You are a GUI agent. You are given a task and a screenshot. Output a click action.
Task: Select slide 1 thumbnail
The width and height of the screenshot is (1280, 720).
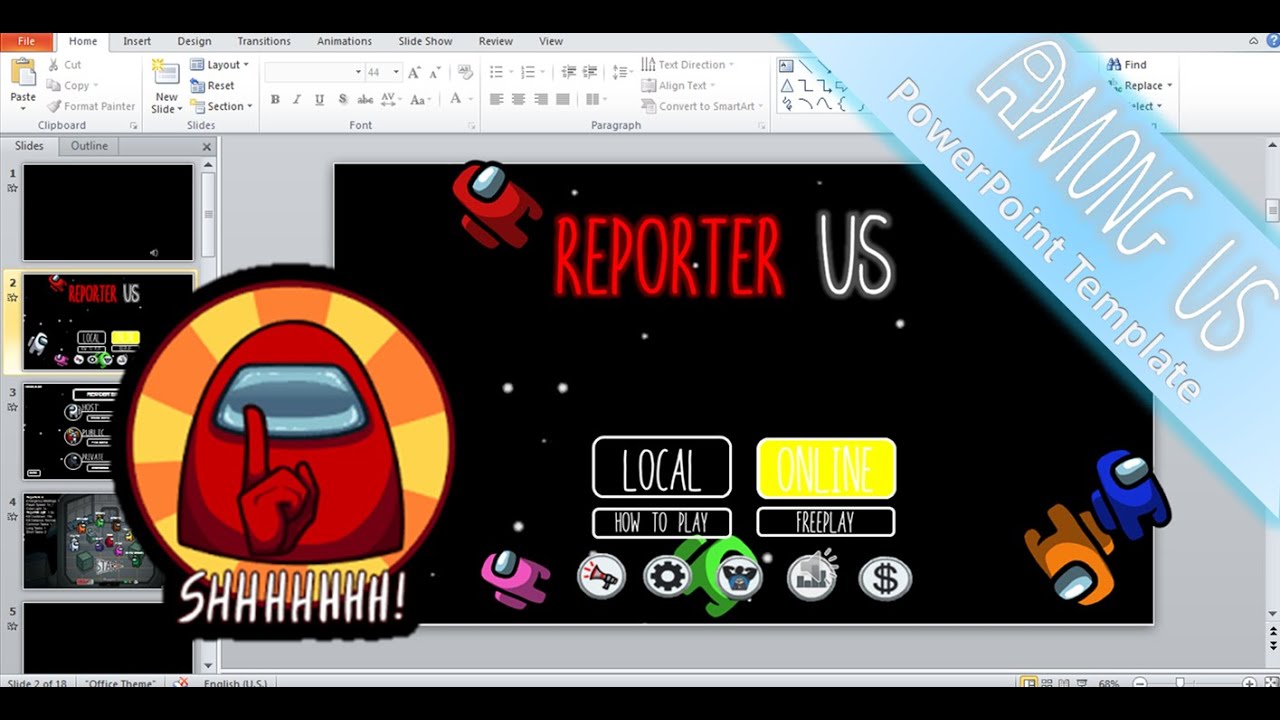point(108,212)
